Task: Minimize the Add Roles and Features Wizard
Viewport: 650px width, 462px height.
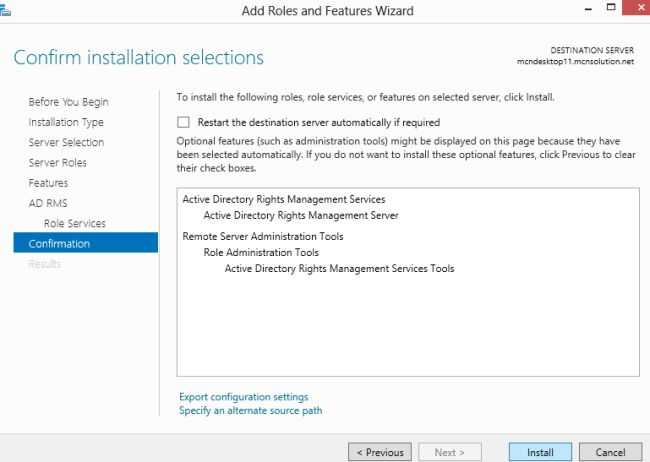Action: [581, 9]
